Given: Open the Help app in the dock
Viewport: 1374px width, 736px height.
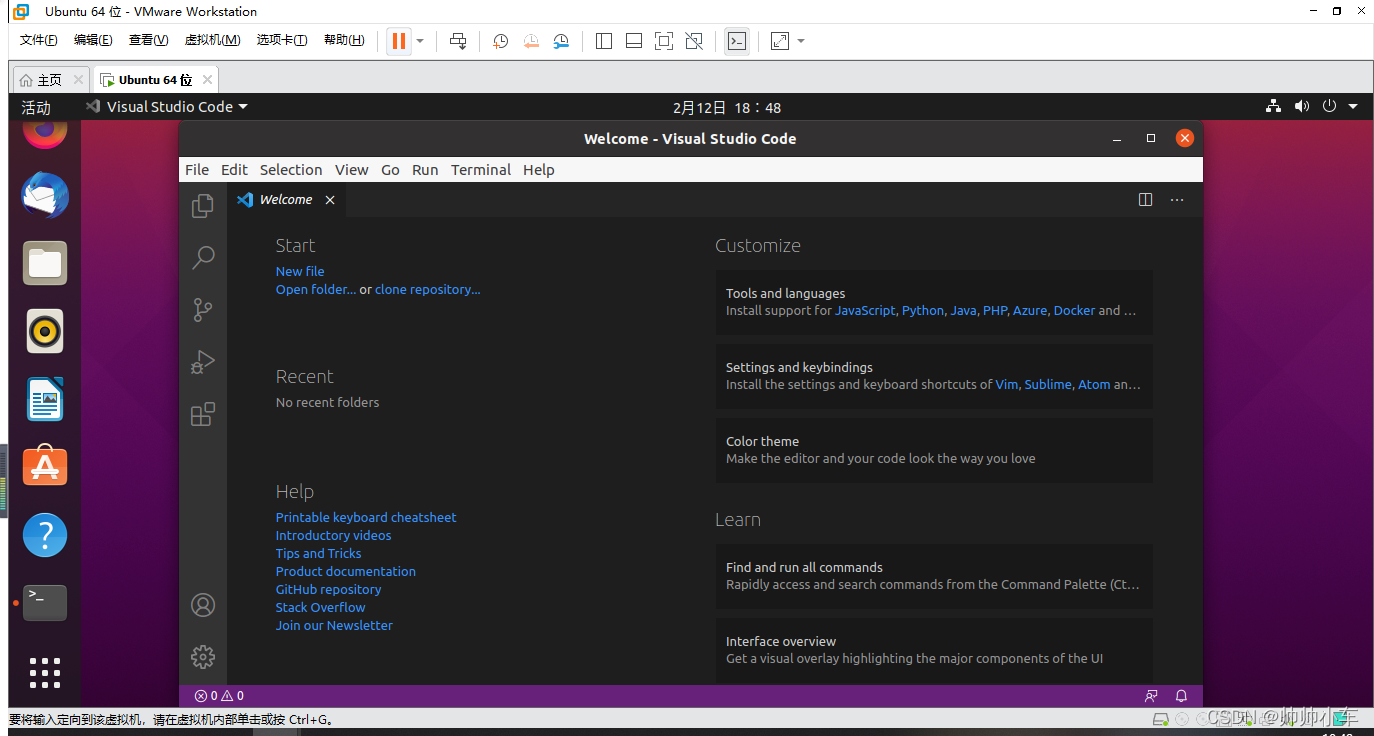Looking at the screenshot, I should (45, 535).
